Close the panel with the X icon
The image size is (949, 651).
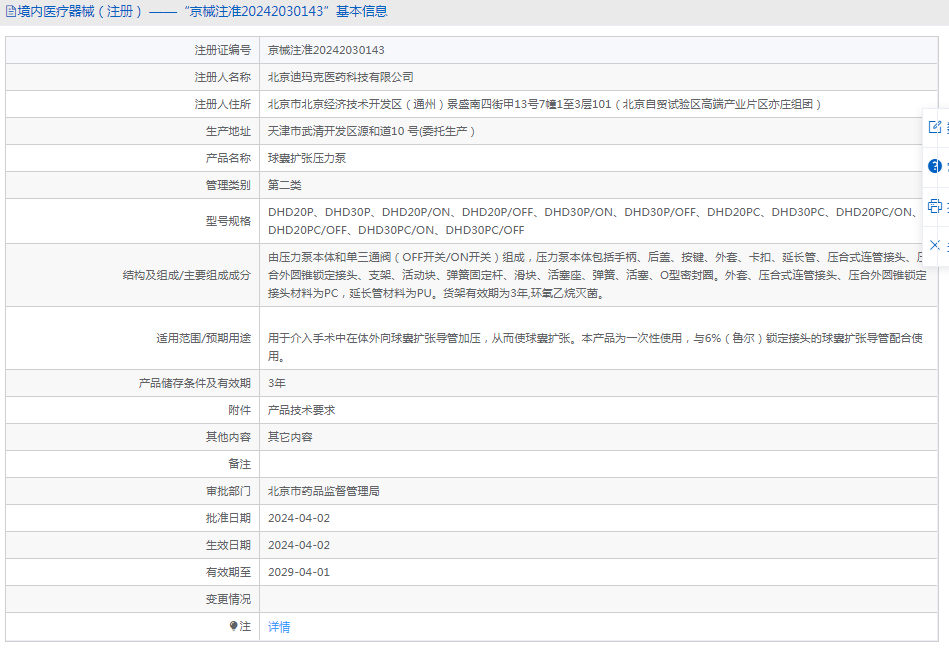tap(935, 245)
